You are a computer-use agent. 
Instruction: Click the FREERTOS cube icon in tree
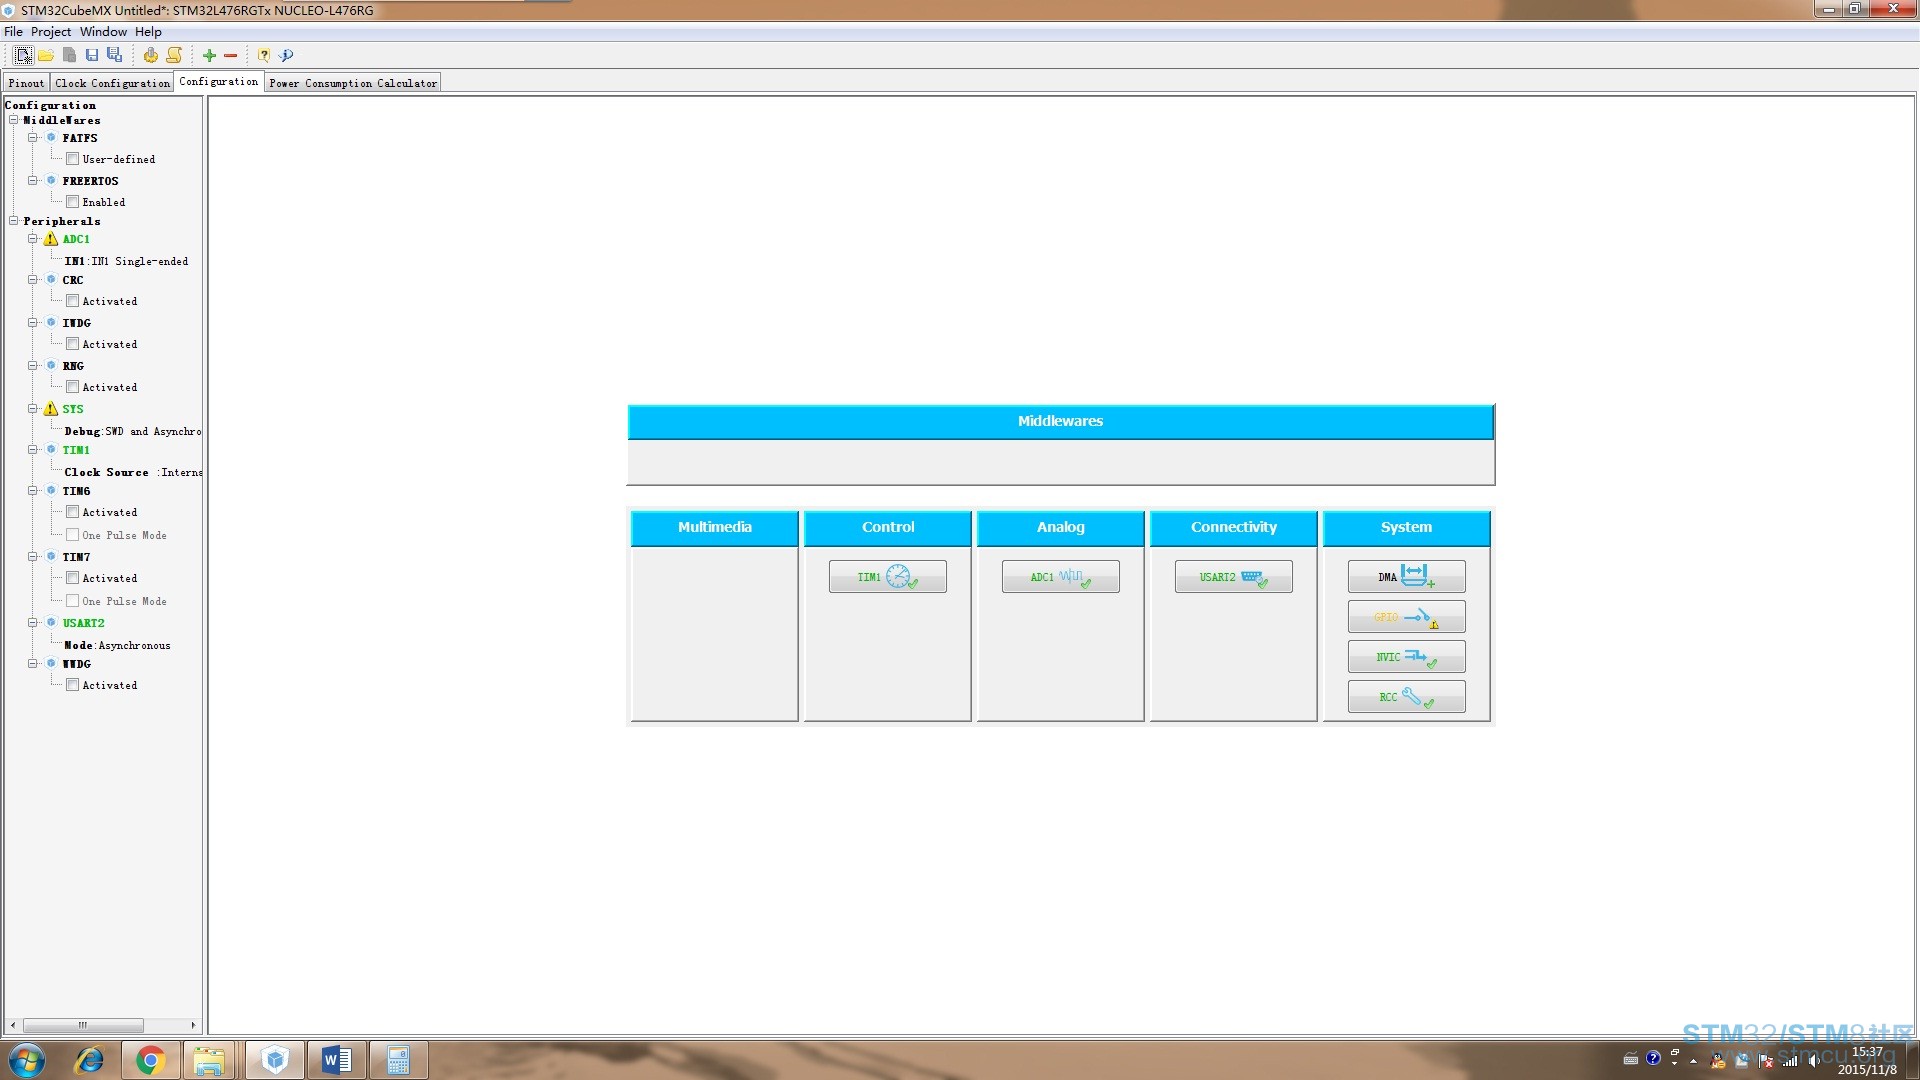[51, 181]
